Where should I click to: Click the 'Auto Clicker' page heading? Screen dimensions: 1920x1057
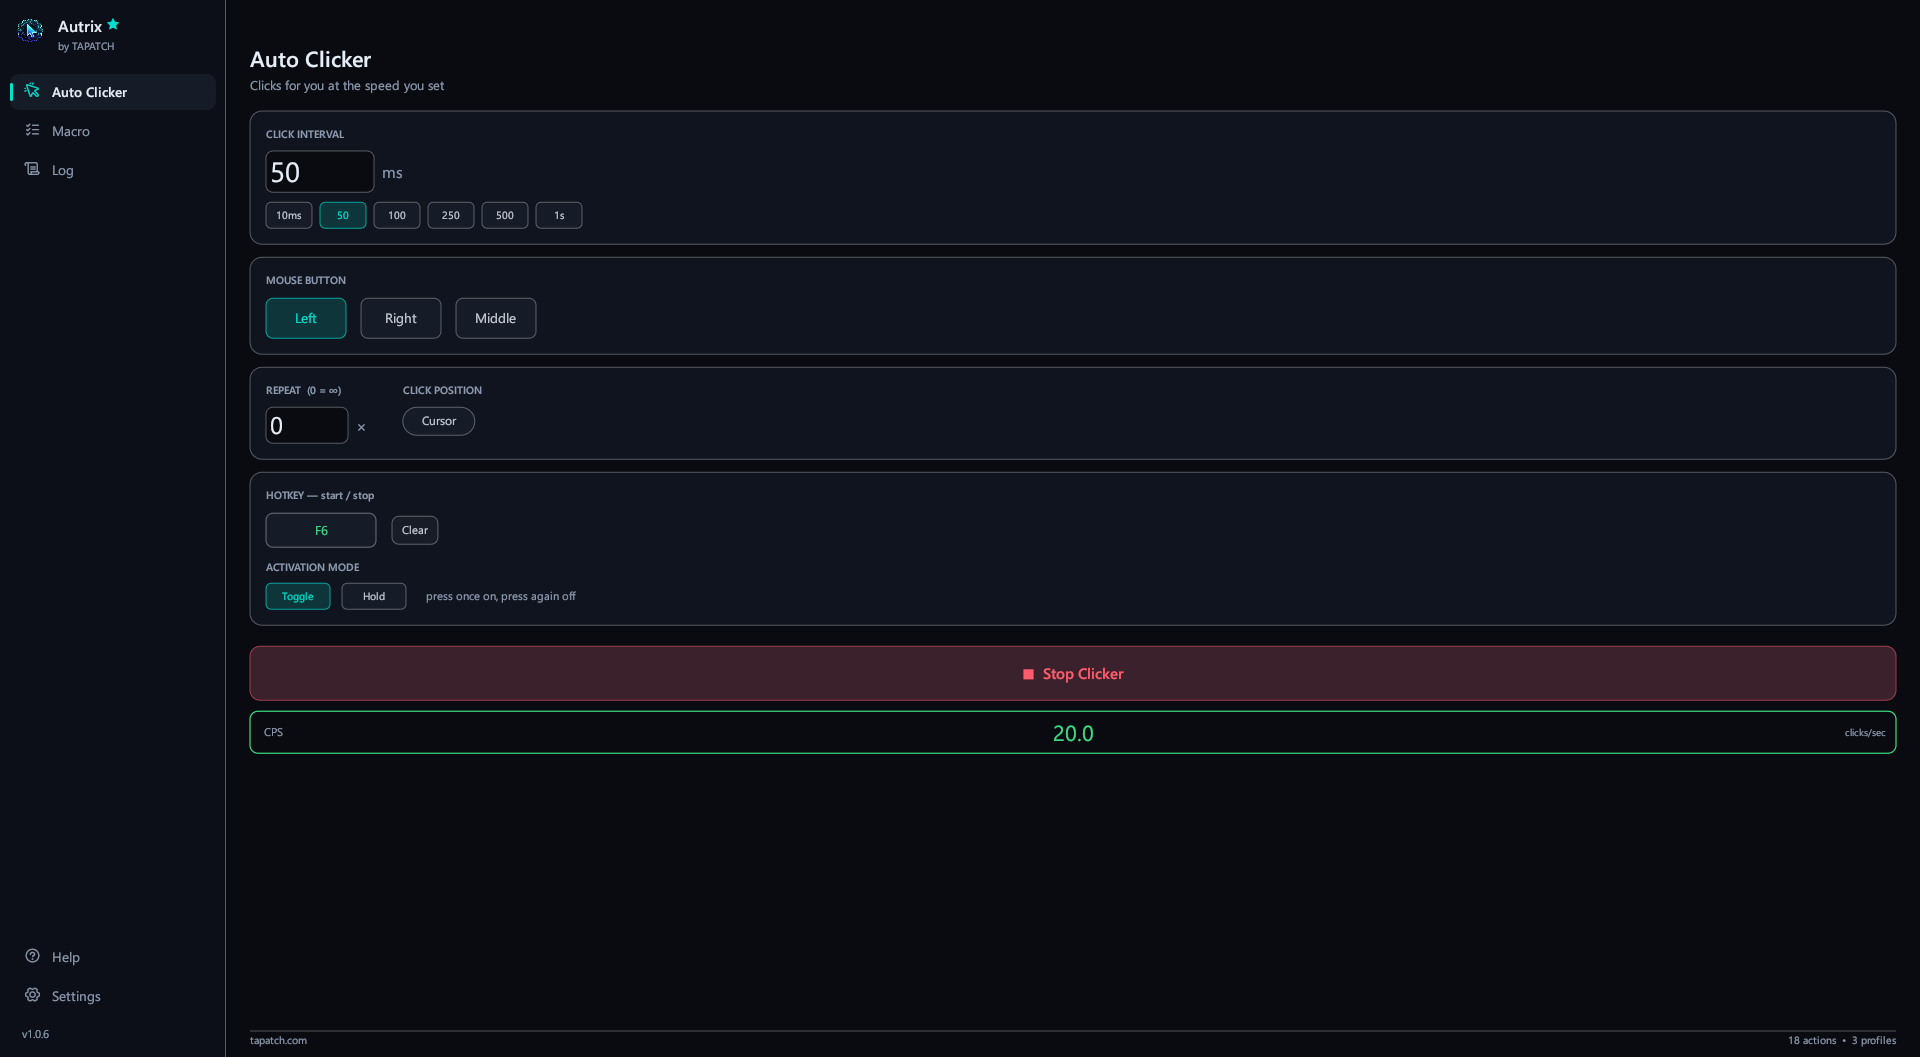tap(310, 60)
